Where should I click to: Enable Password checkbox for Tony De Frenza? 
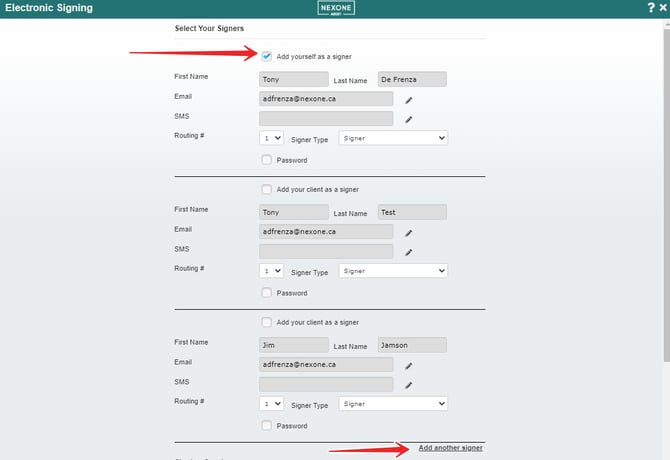click(x=267, y=160)
